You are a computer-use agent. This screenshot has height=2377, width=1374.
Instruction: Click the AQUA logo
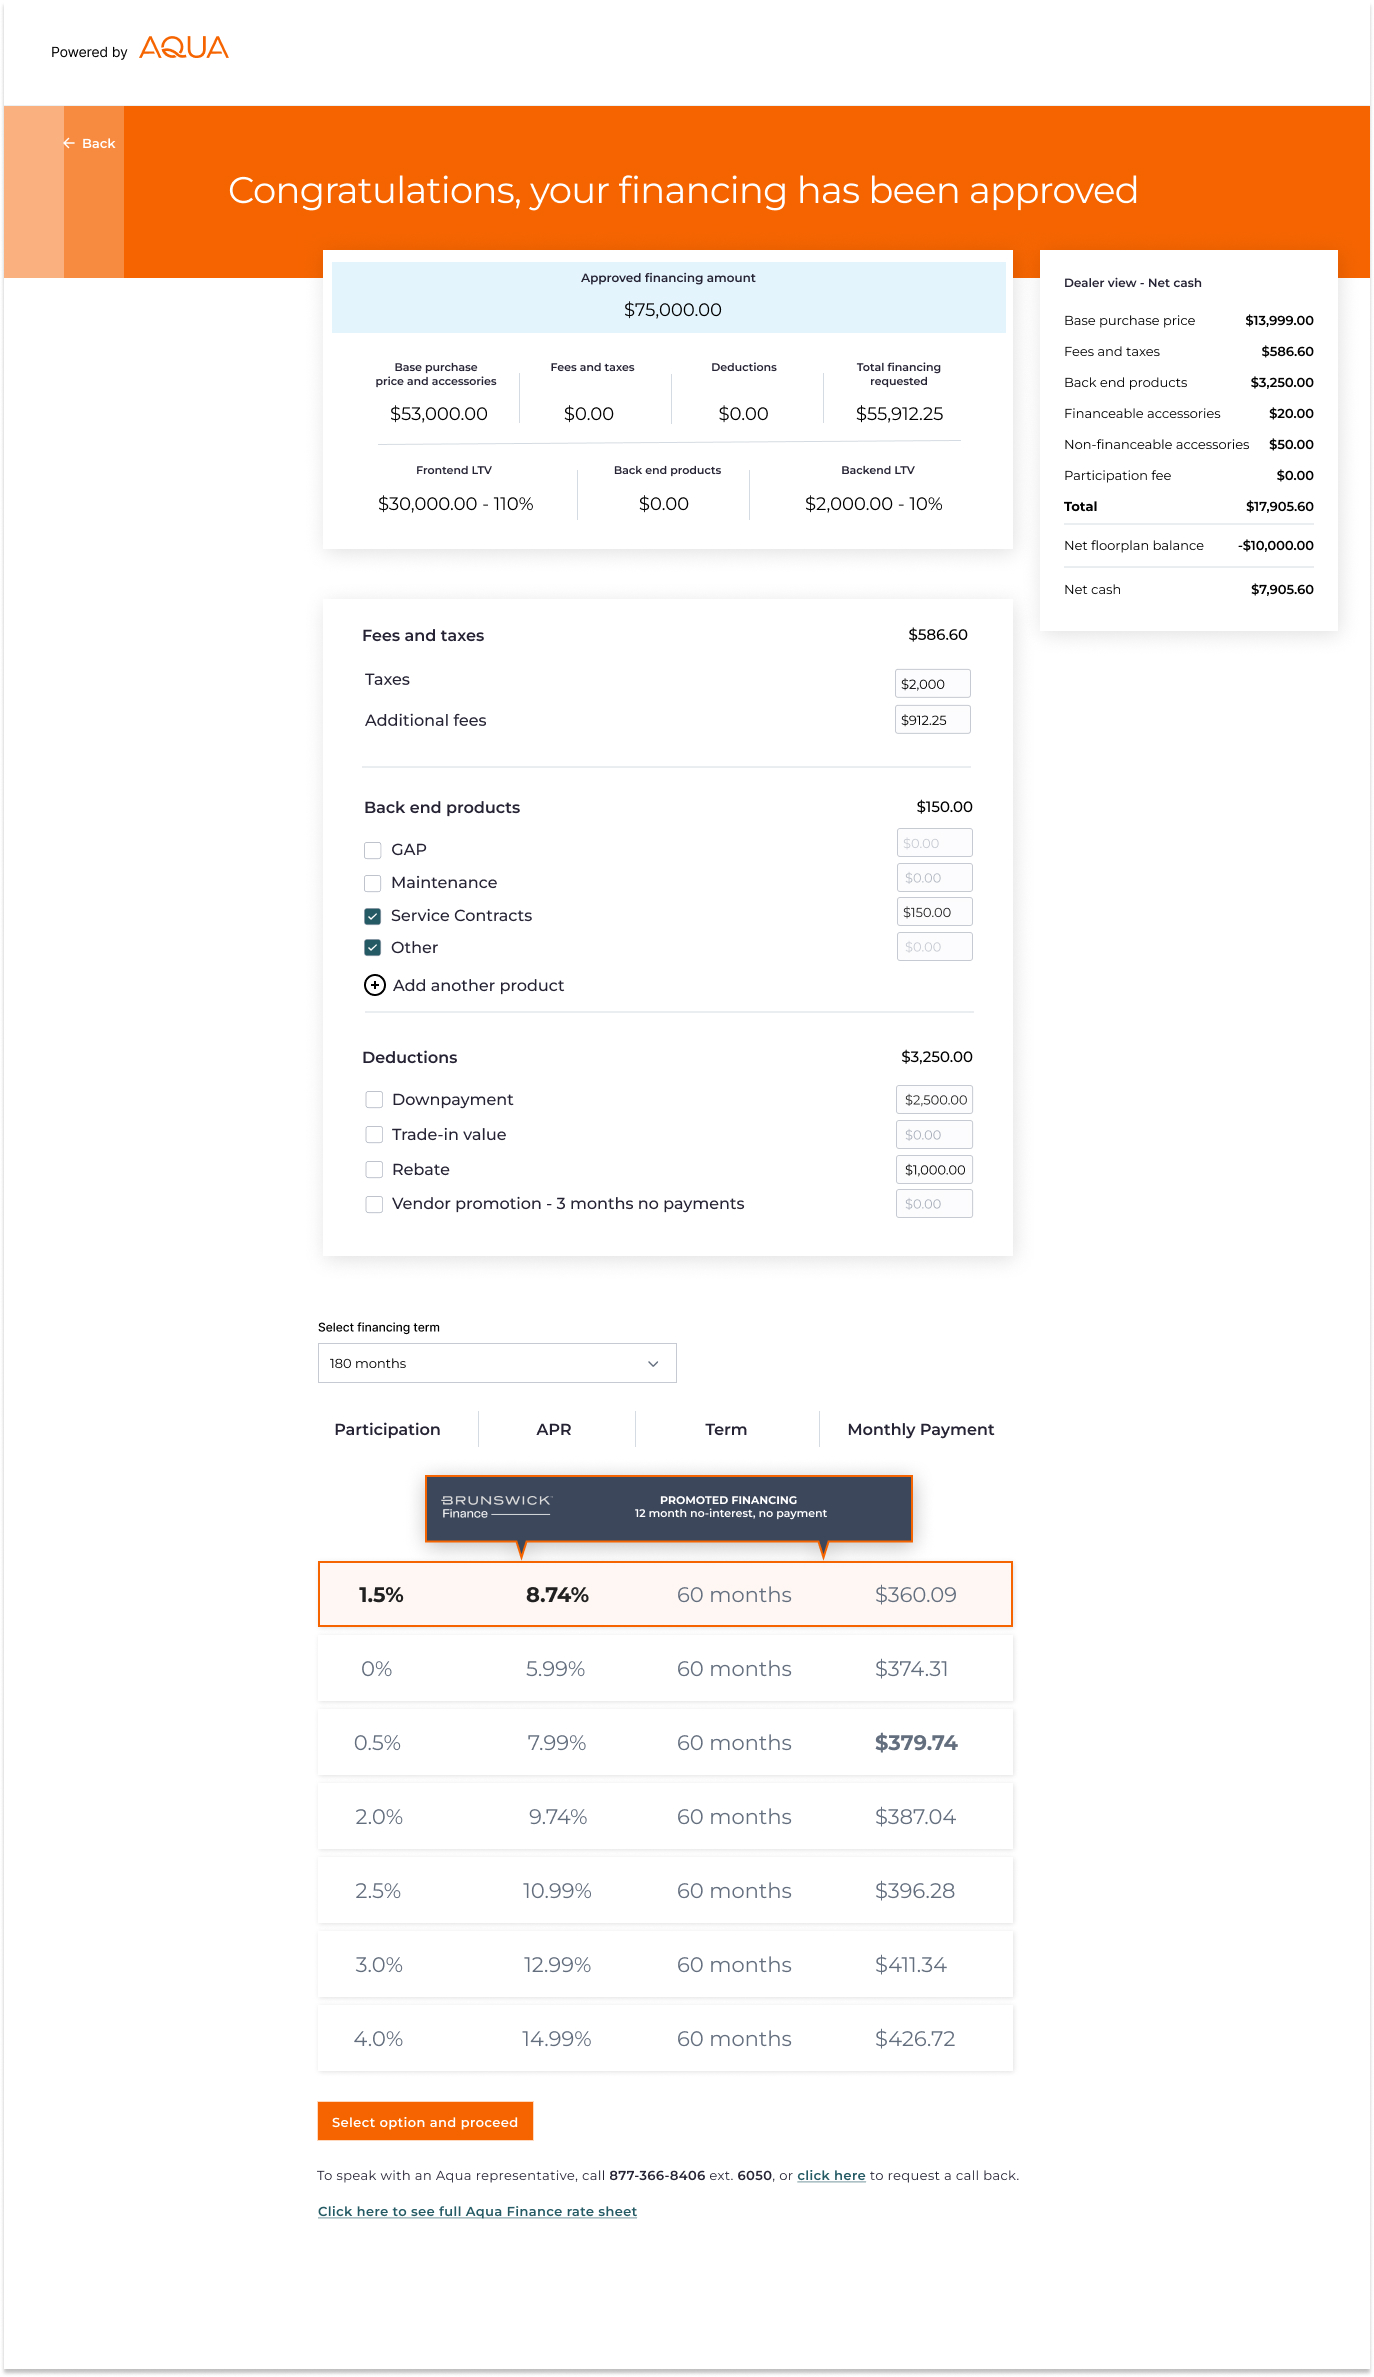184,48
